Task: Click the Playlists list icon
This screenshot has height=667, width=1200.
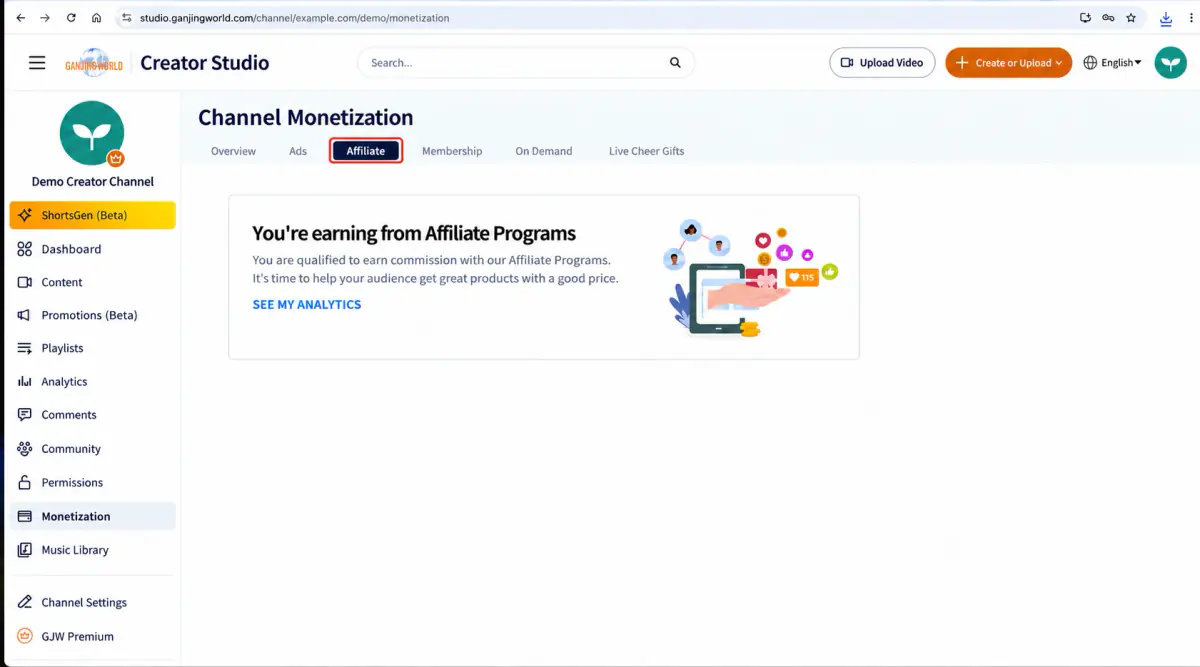Action: 25,348
